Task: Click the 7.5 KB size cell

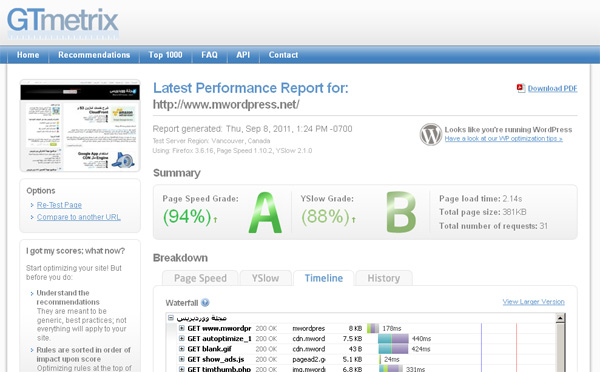Action: [x=352, y=339]
